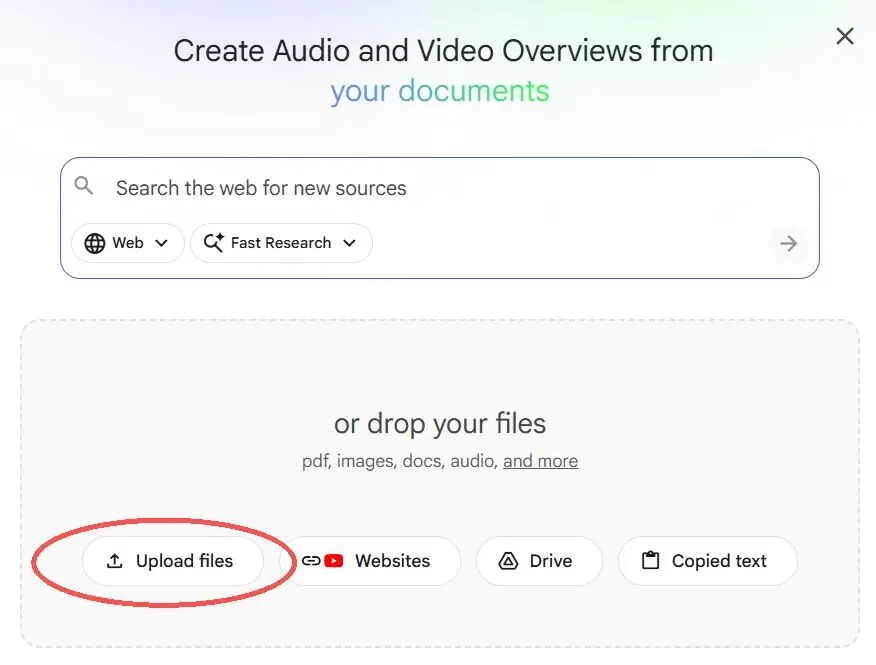Screen dimensions: 876x665
Task: Open the 'and more' file types link
Action: click(x=540, y=461)
